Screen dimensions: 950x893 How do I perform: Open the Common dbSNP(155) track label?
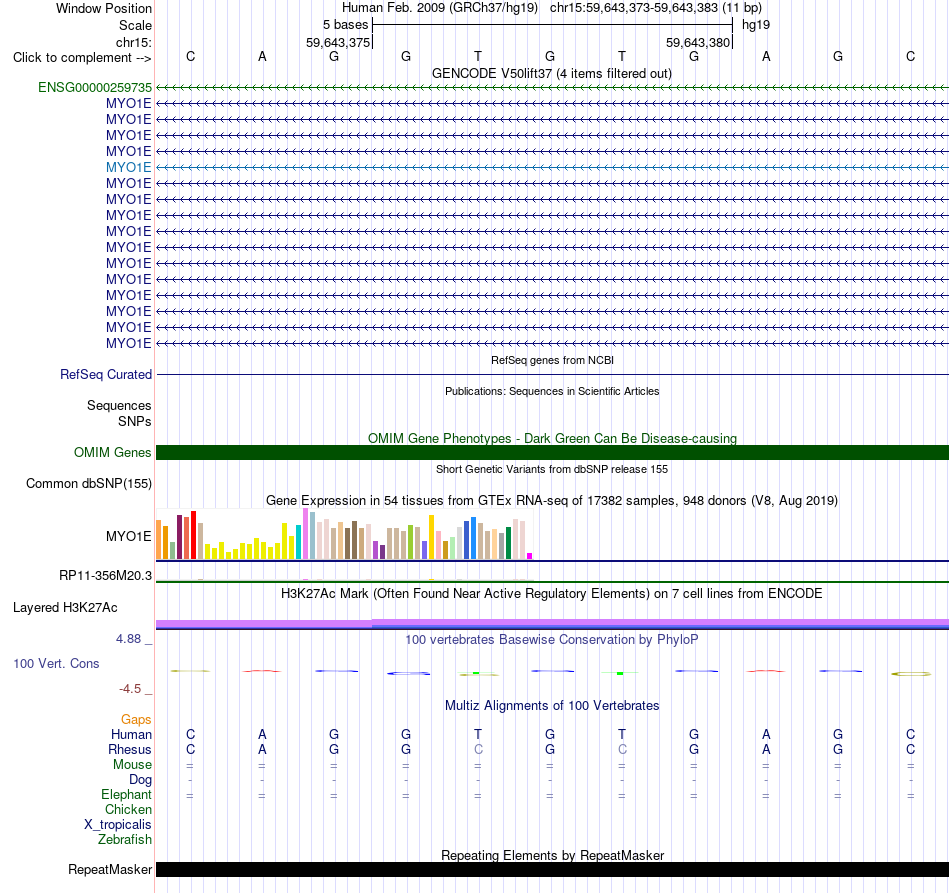click(89, 483)
